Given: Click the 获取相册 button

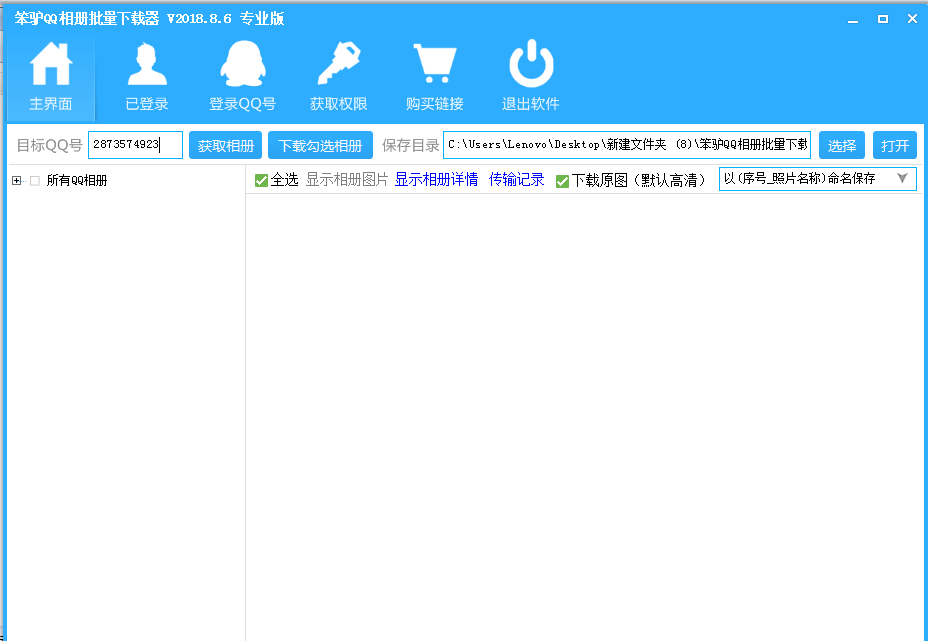Looking at the screenshot, I should coord(225,145).
